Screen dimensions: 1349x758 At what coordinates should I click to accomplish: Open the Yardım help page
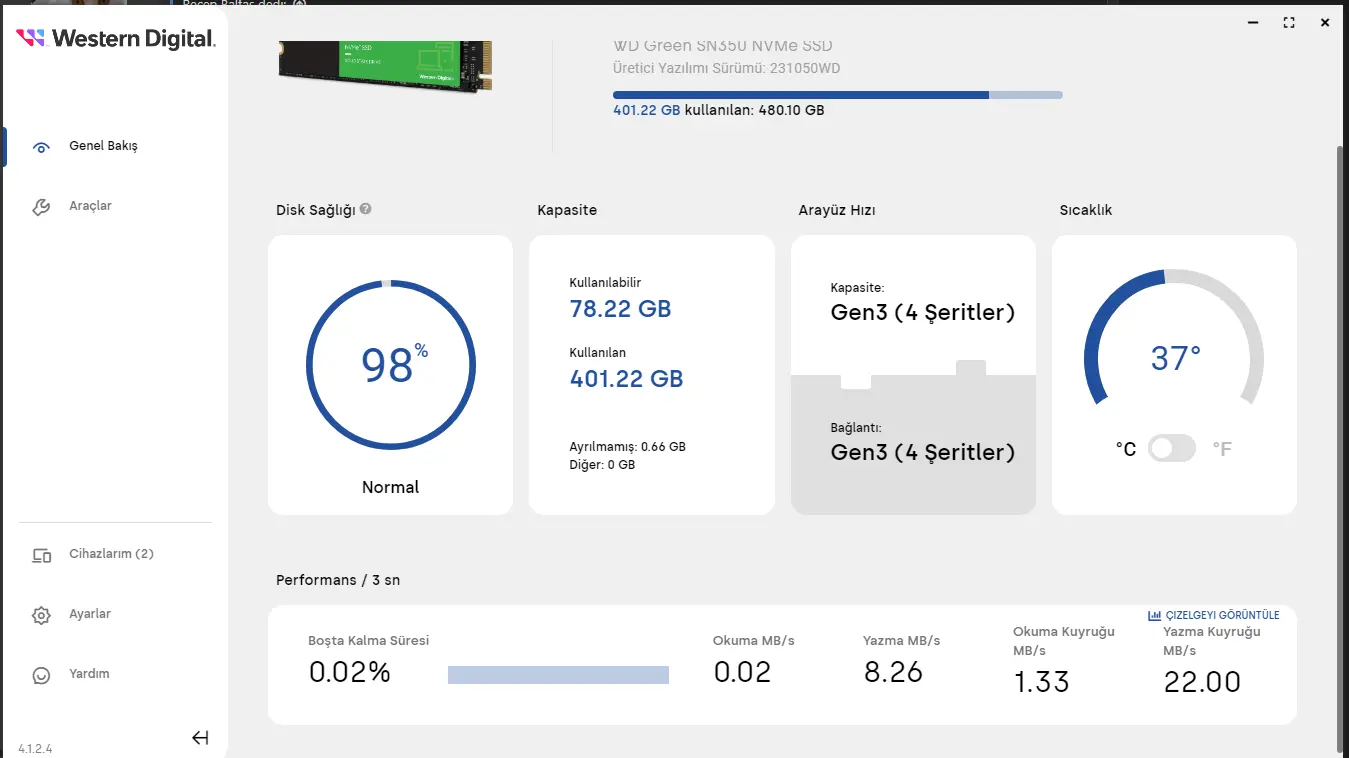(x=89, y=674)
